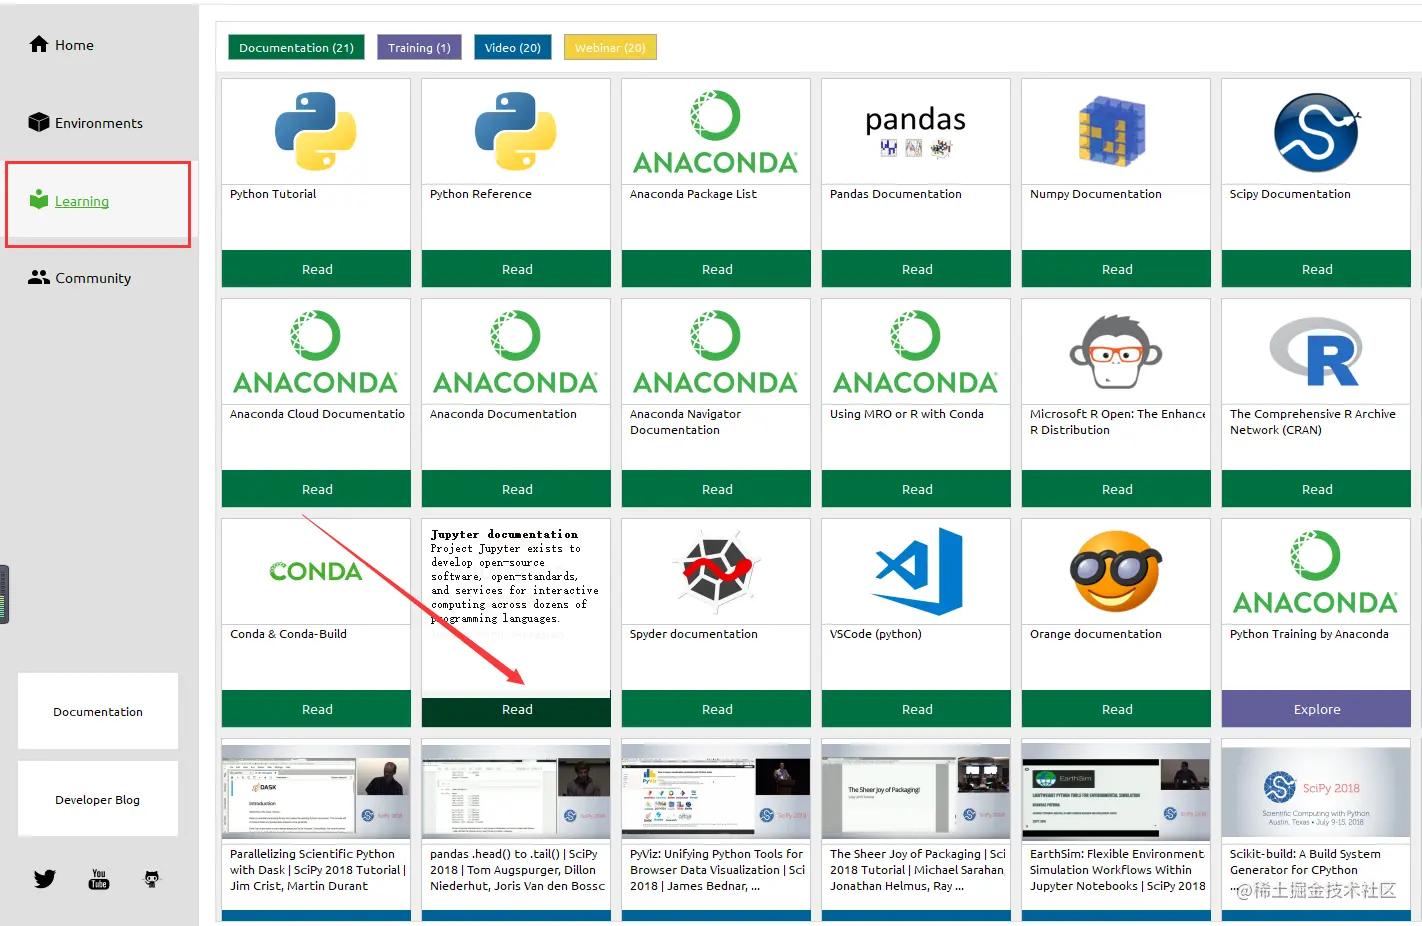Read the Numpy Documentation
The height and width of the screenshot is (926, 1422).
click(x=1116, y=269)
